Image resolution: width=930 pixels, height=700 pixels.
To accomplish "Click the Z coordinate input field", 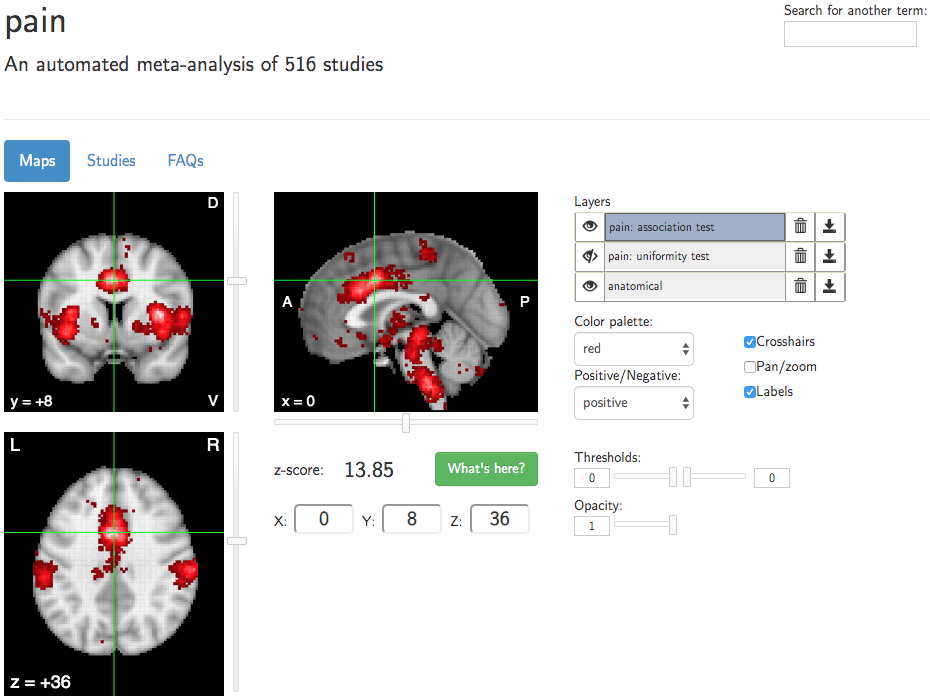I will pyautogui.click(x=499, y=519).
